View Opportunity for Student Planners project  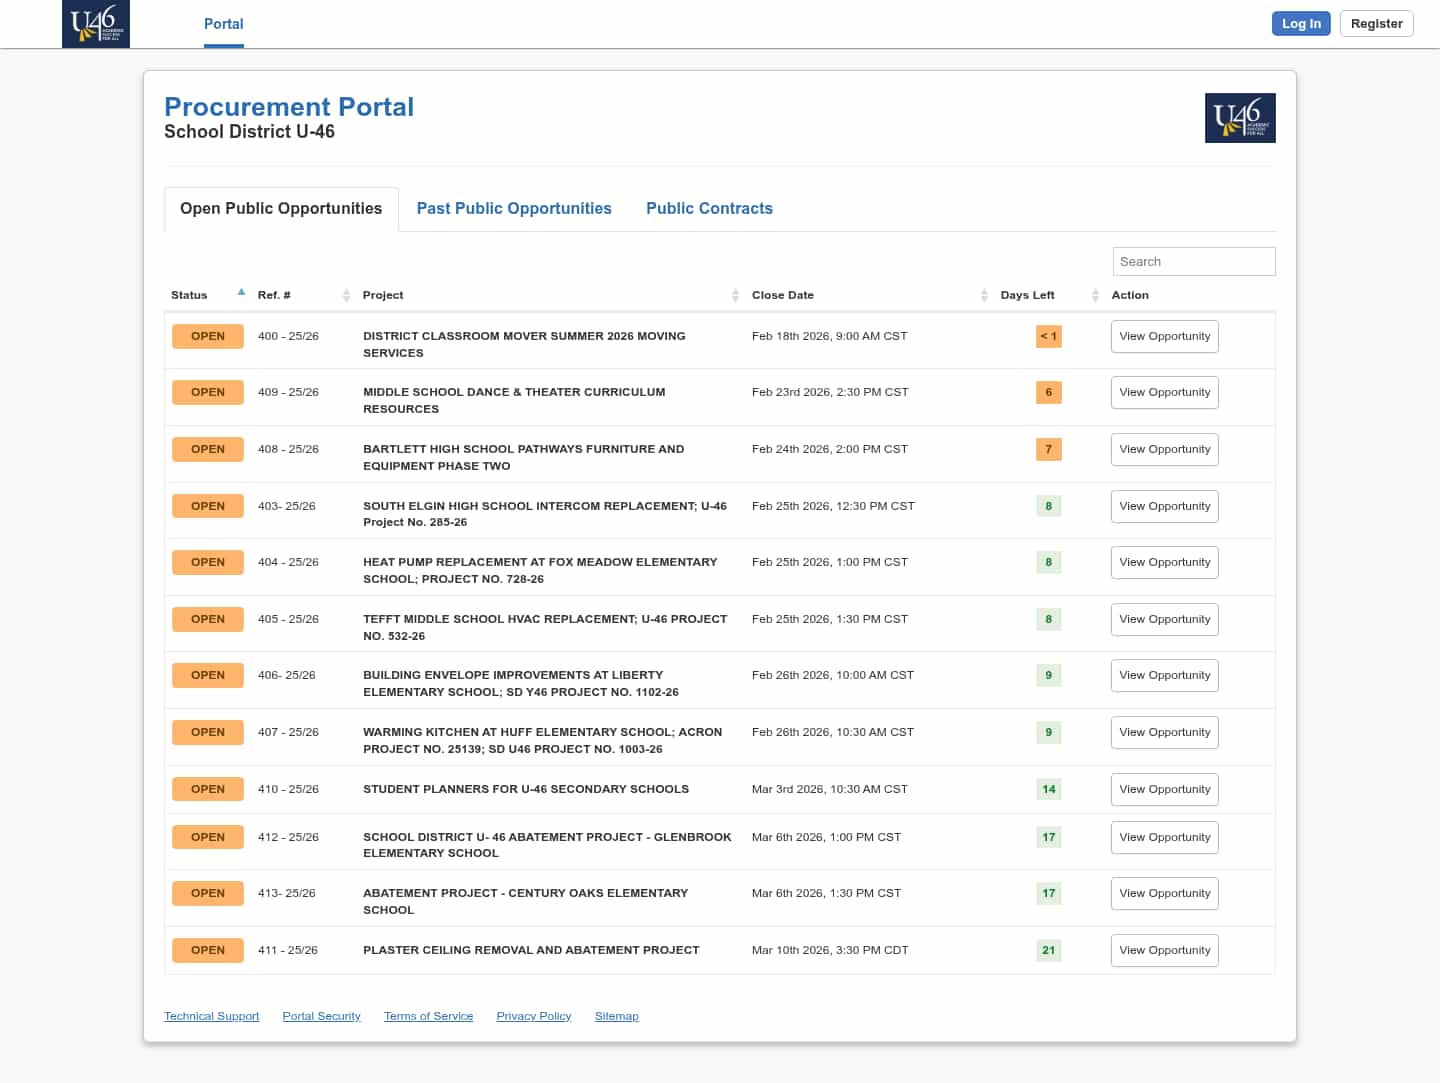tap(1164, 790)
